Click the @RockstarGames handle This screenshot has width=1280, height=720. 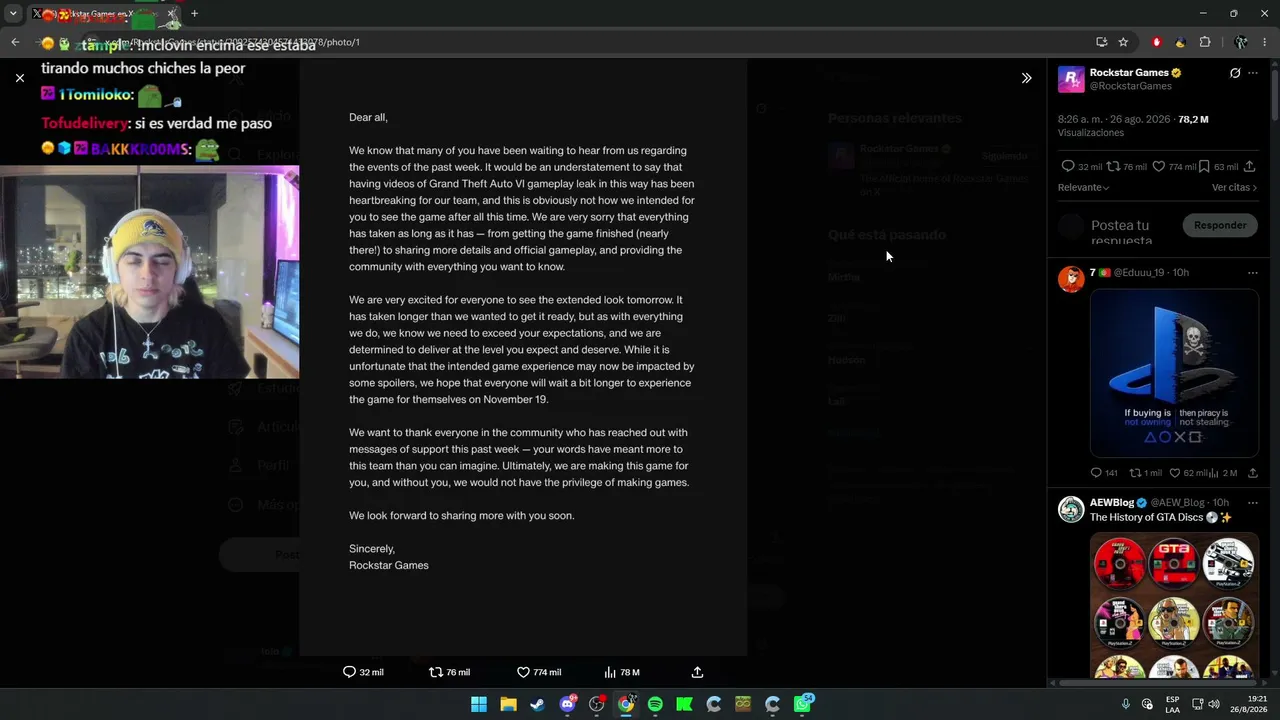pyautogui.click(x=1131, y=86)
